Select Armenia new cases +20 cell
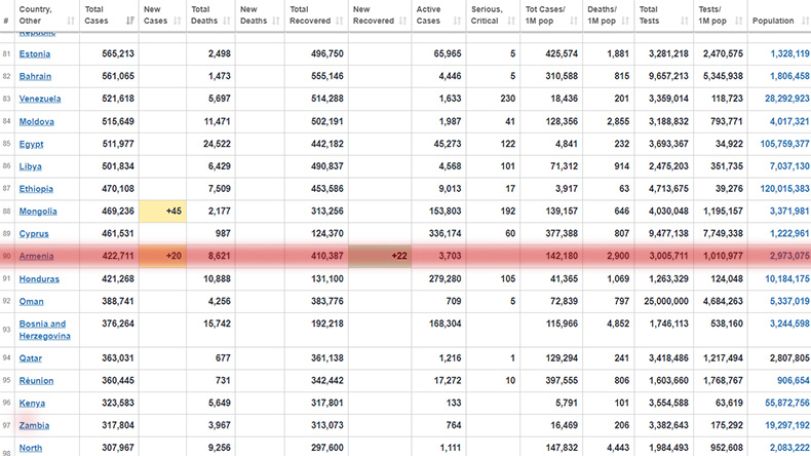811x456 pixels. tap(162, 256)
